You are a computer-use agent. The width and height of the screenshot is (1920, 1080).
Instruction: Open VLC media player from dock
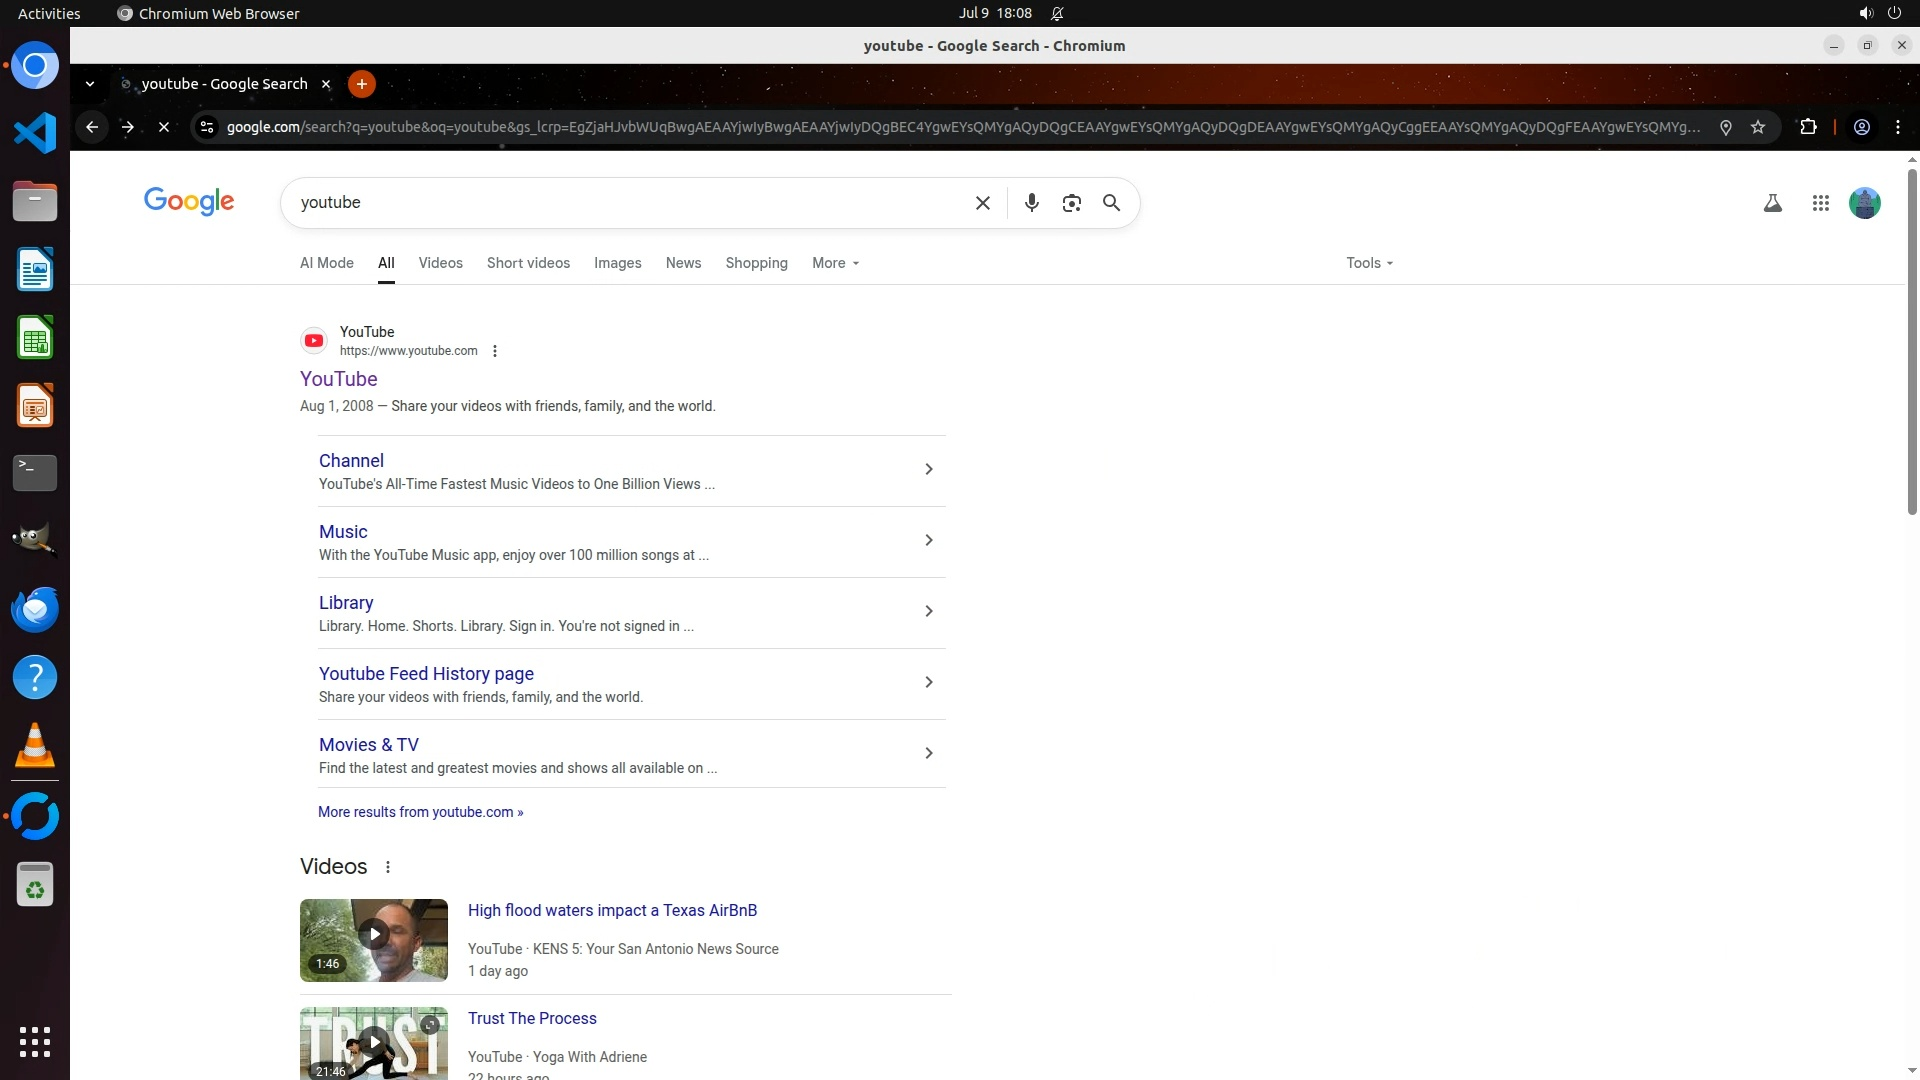[x=35, y=746]
